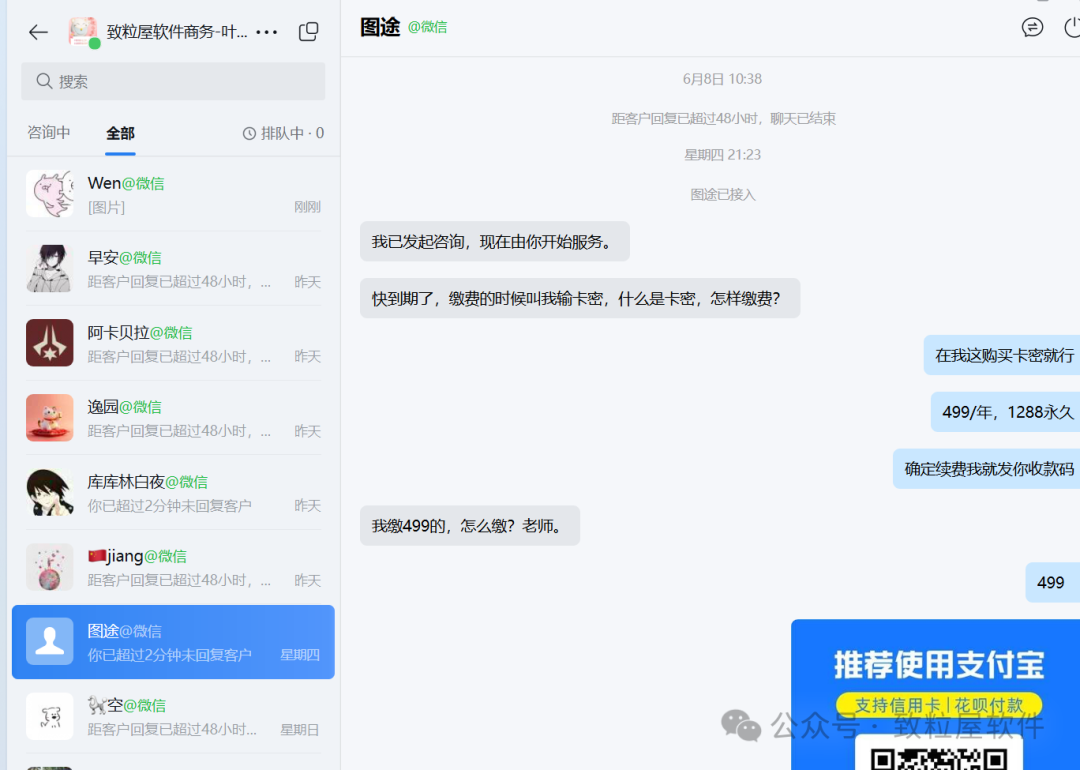This screenshot has width=1080, height=770.
Task: Click 阿卡贝拉's dark red emblem avatar
Action: (x=50, y=343)
